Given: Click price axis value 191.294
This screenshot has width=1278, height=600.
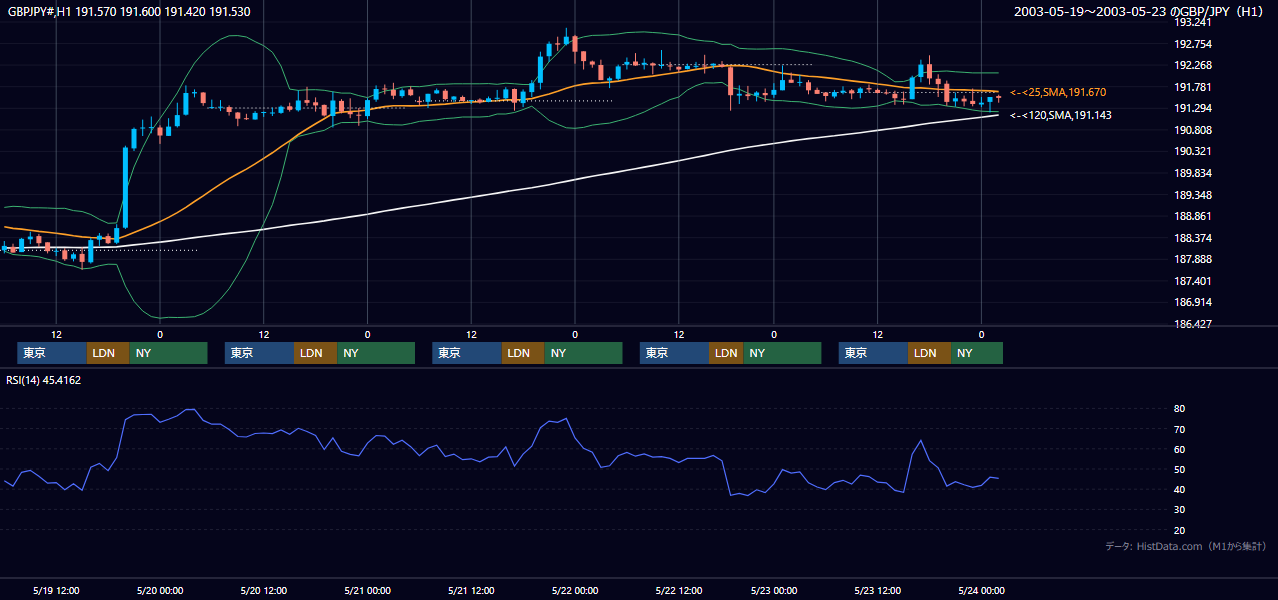Looking at the screenshot, I should (1193, 108).
